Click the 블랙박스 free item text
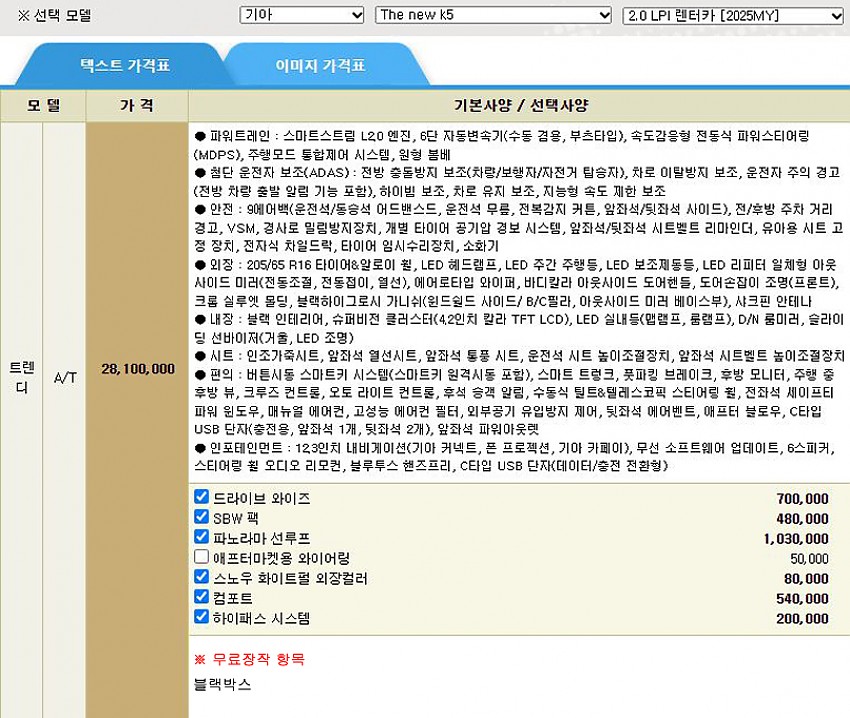Screen dimensions: 850x718 pos(222,684)
